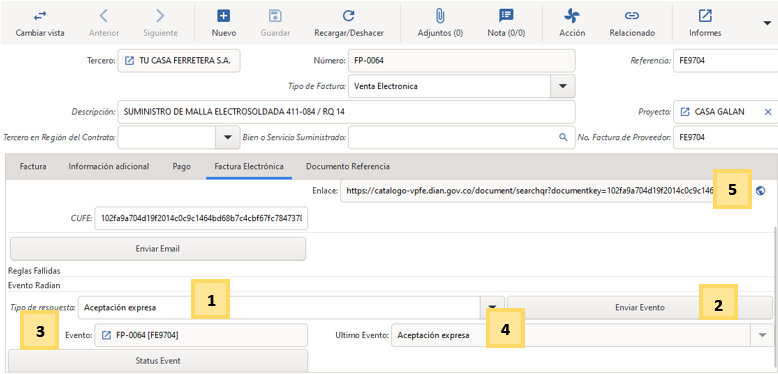778x374 pixels.
Task: Clear the Proyecto field with X
Action: 768,112
